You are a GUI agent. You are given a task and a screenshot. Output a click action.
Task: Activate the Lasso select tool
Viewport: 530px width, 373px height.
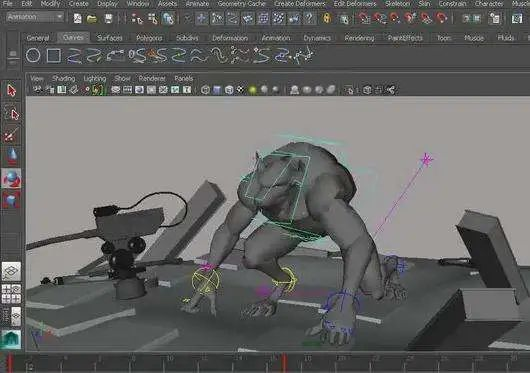click(x=12, y=114)
